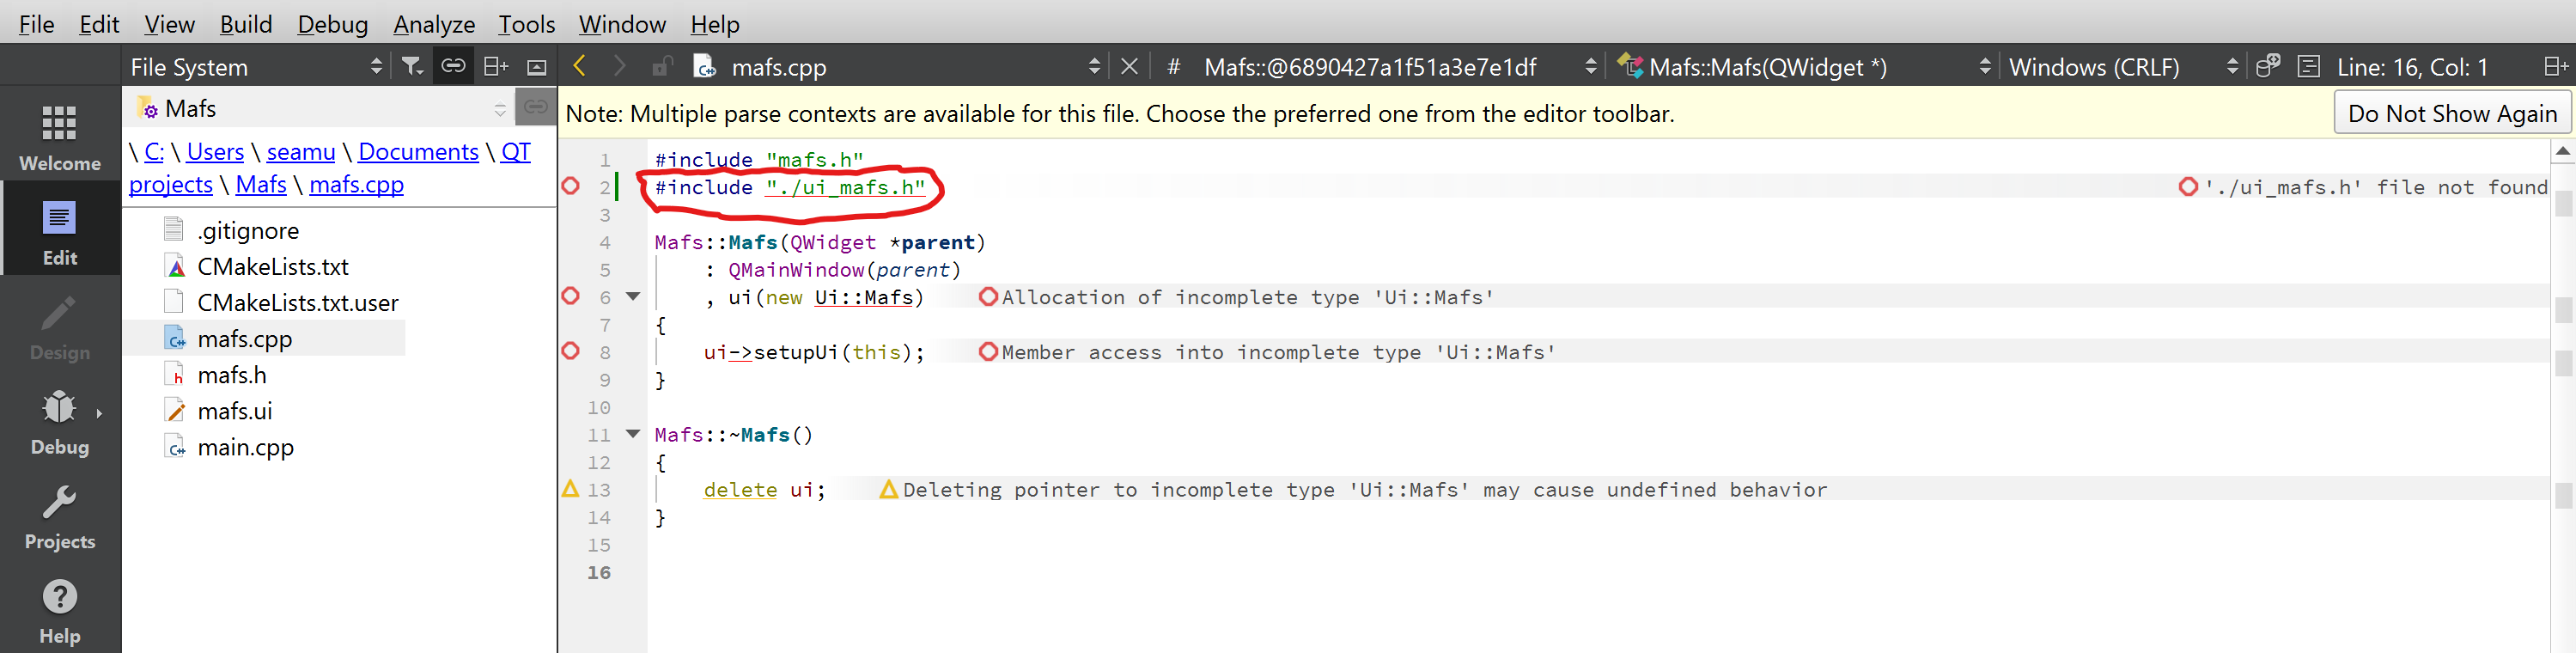This screenshot has width=2576, height=653.
Task: Split the editor using the top-right split icon
Action: [2554, 66]
